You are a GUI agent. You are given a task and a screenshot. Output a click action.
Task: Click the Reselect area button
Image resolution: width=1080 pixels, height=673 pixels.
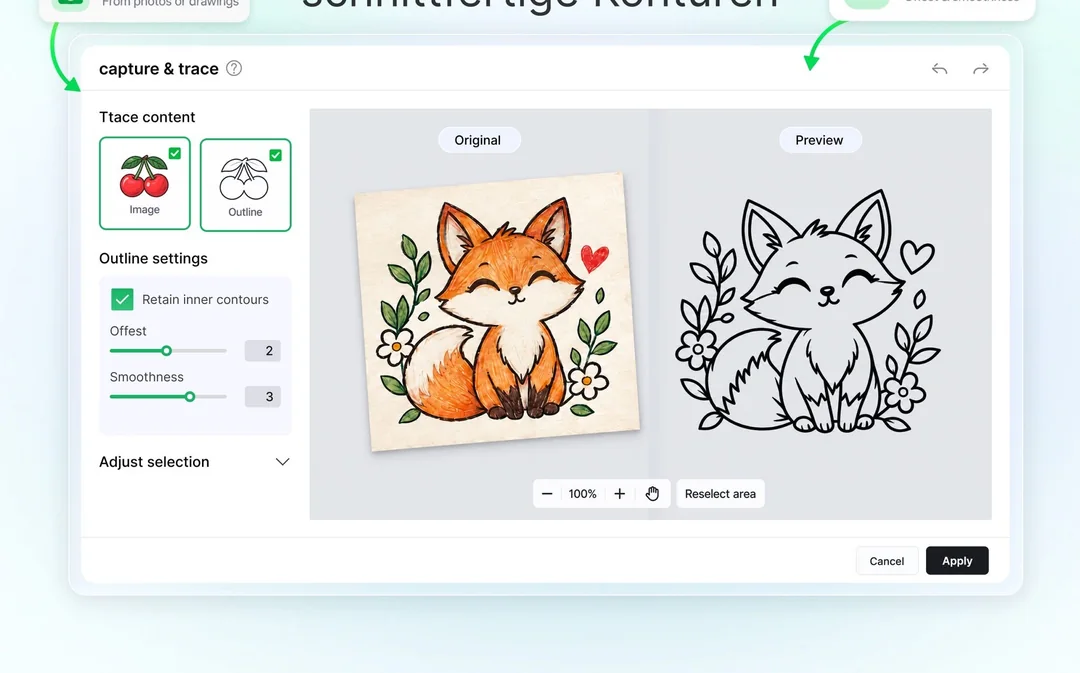(720, 494)
